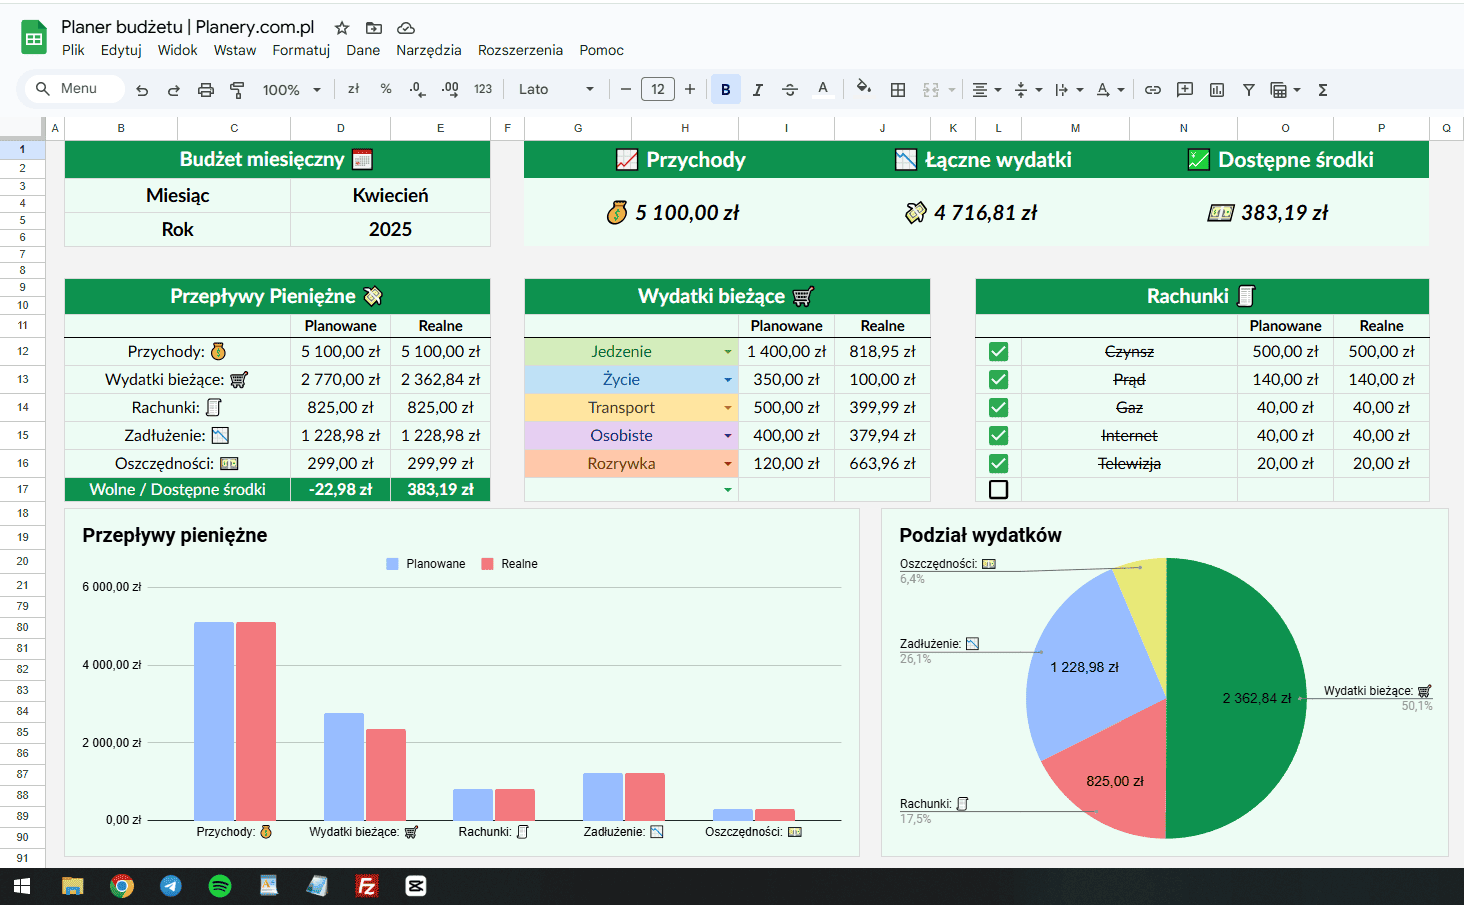
Task: Open Spotify from the taskbar
Action: coord(220,886)
